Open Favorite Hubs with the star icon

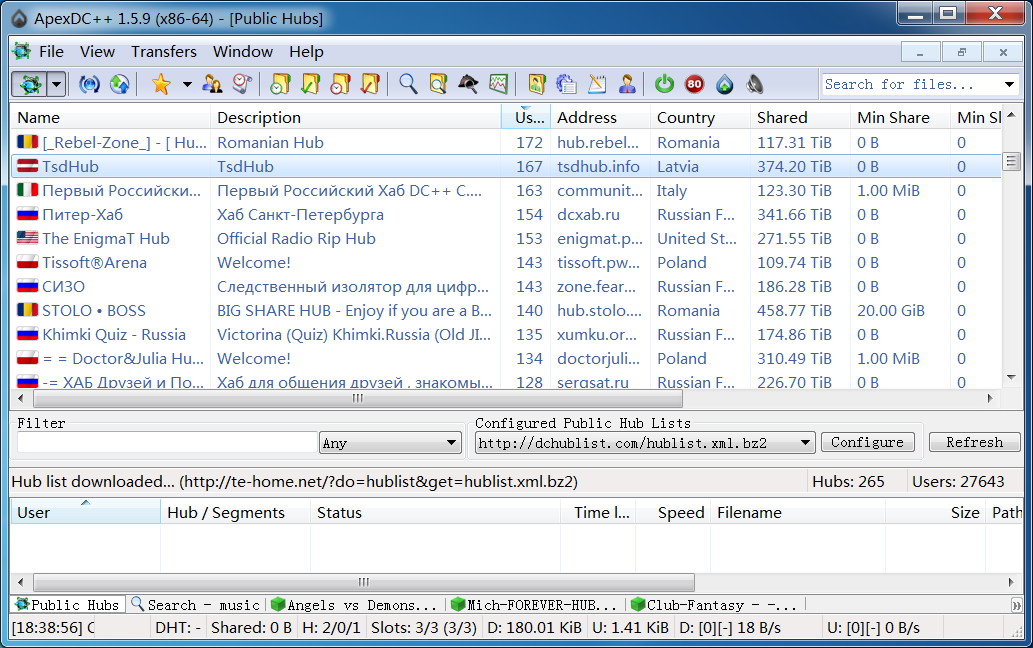click(x=161, y=85)
